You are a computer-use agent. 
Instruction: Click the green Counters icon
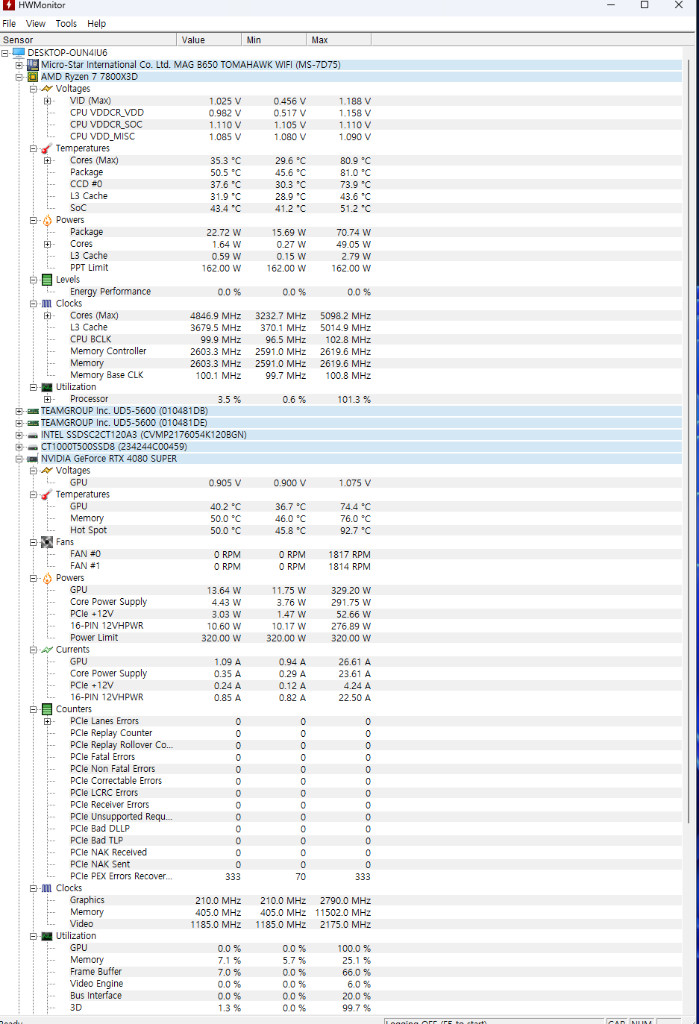[47, 709]
